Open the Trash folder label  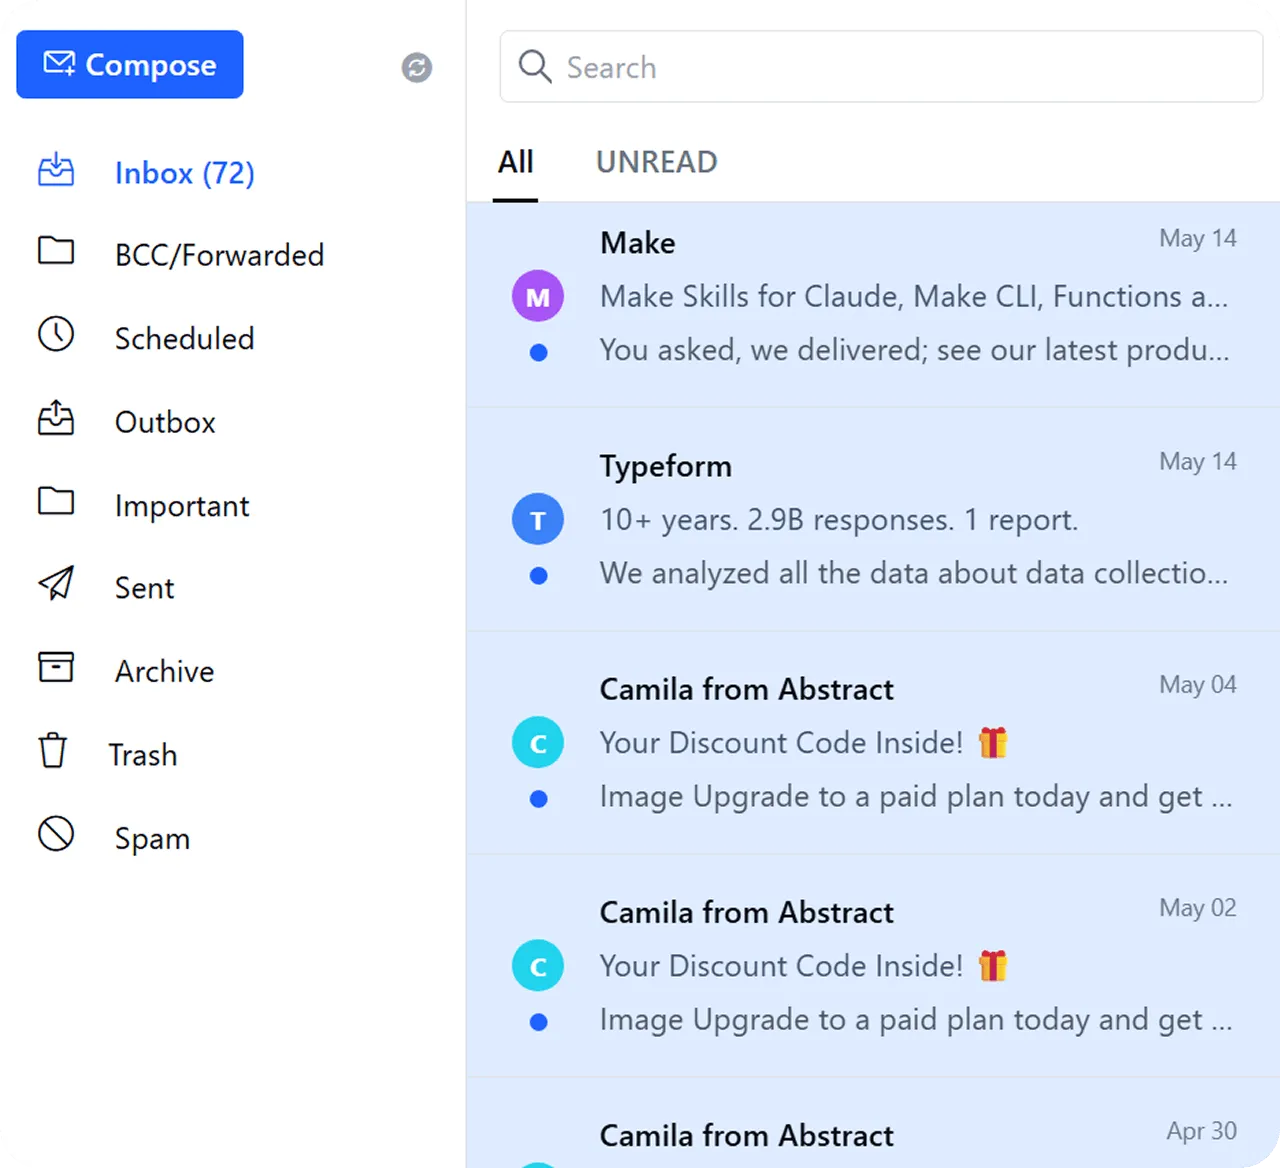point(143,755)
